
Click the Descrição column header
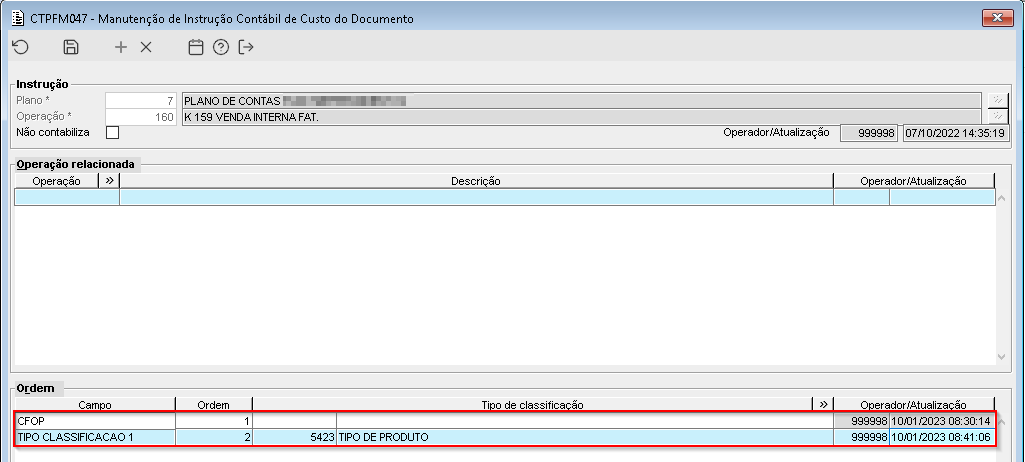tap(476, 181)
